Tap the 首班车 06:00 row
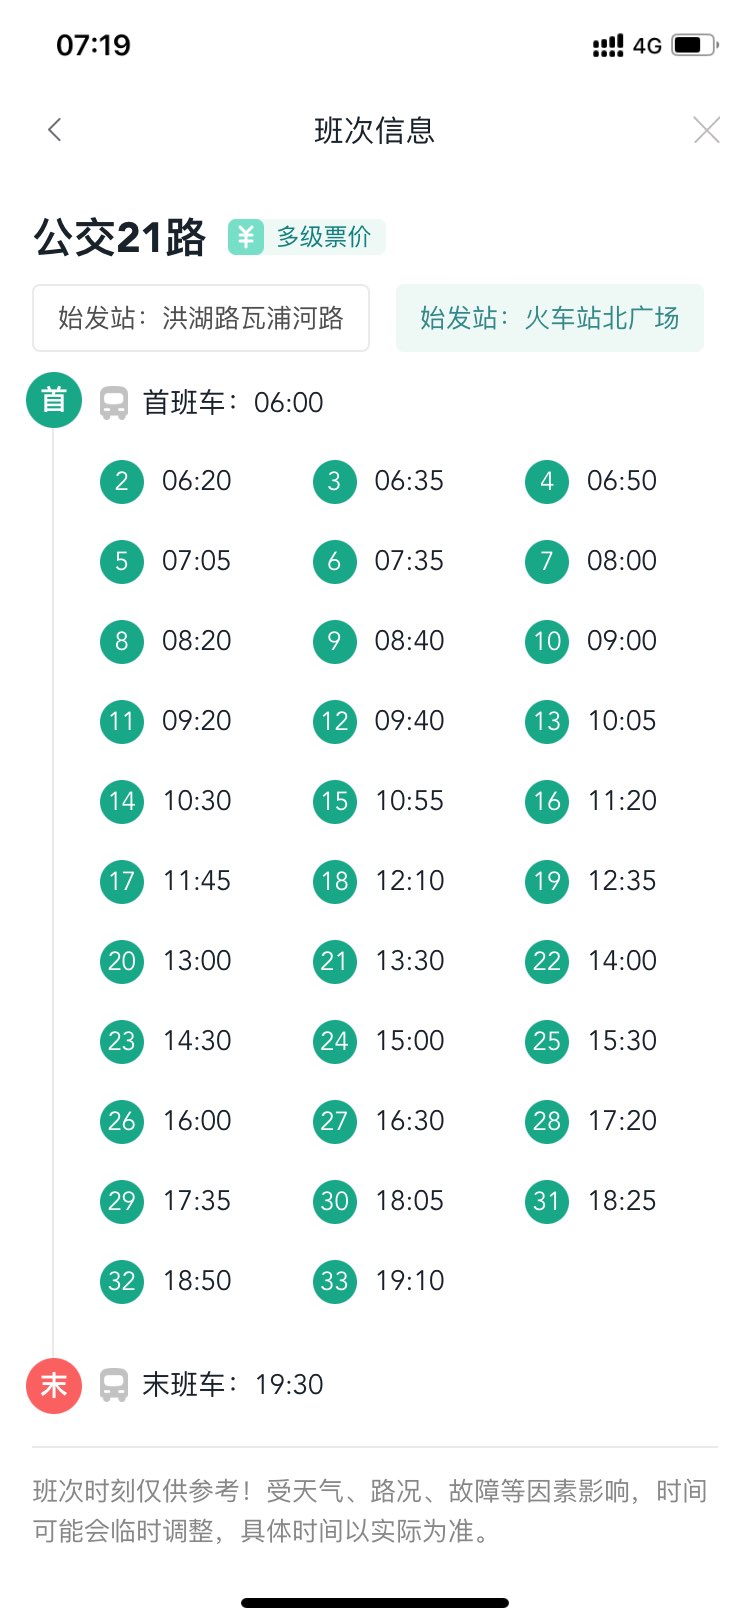 (233, 403)
